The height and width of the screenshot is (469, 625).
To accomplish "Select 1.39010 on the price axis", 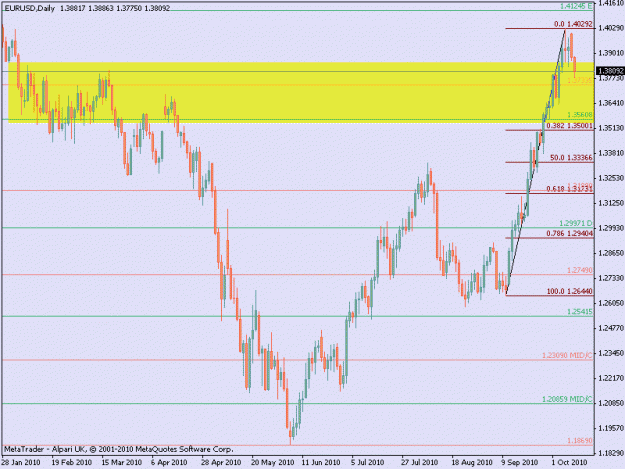I will (x=611, y=53).
